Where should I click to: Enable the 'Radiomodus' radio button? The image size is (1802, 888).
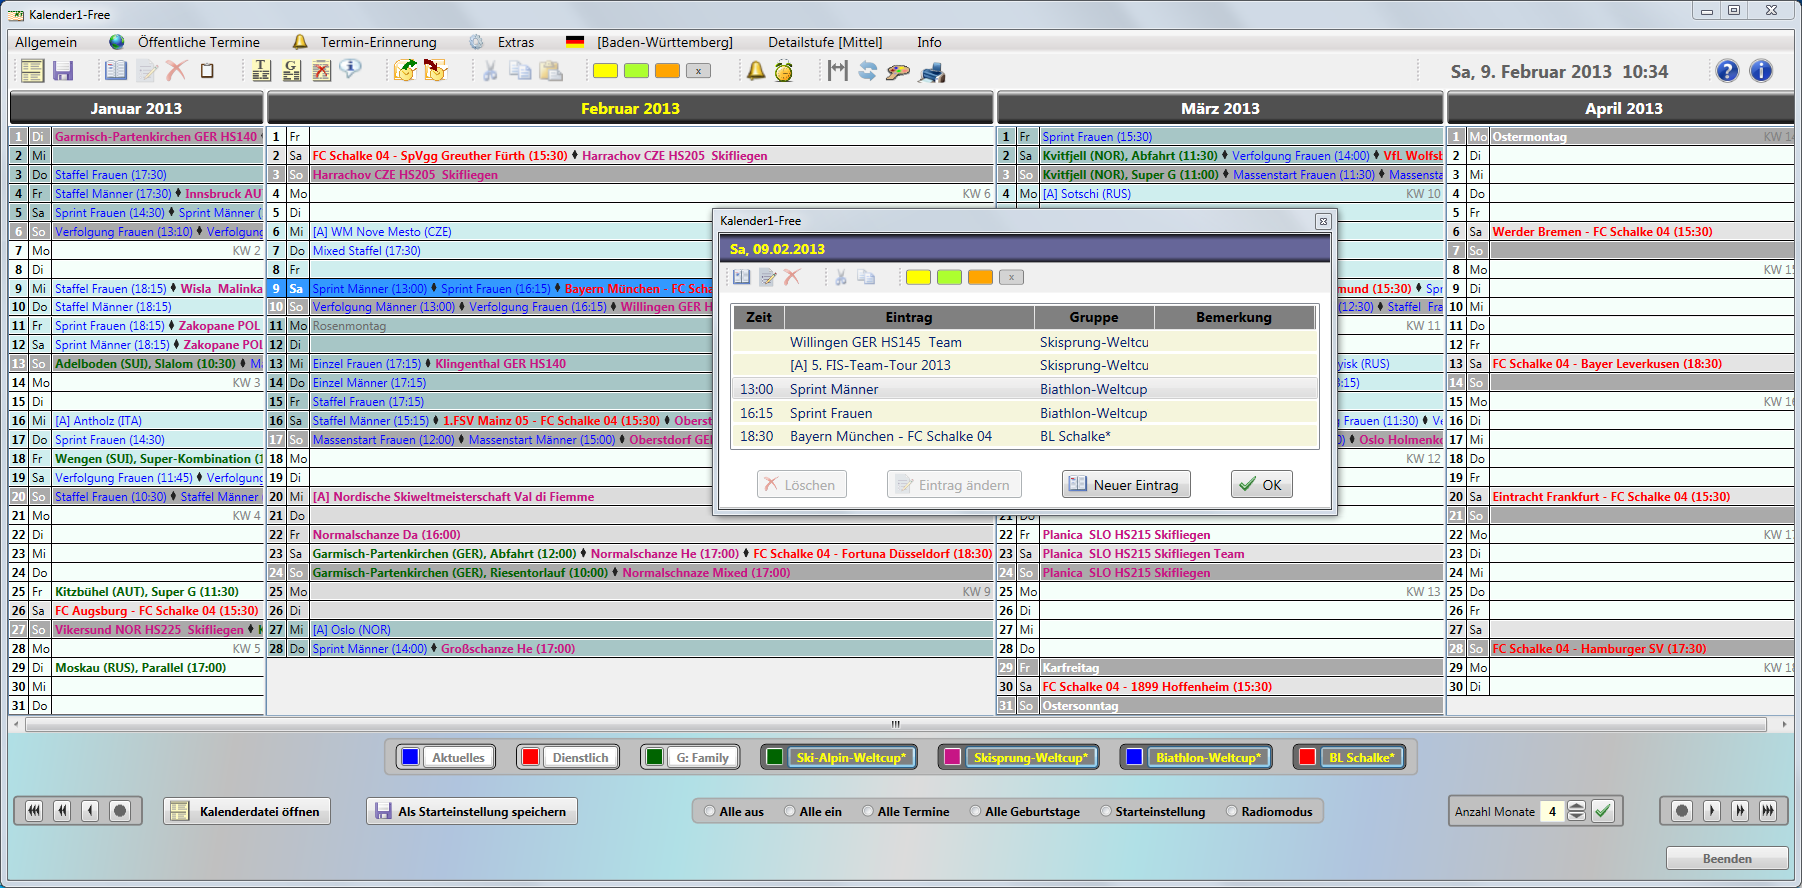(x=1232, y=811)
